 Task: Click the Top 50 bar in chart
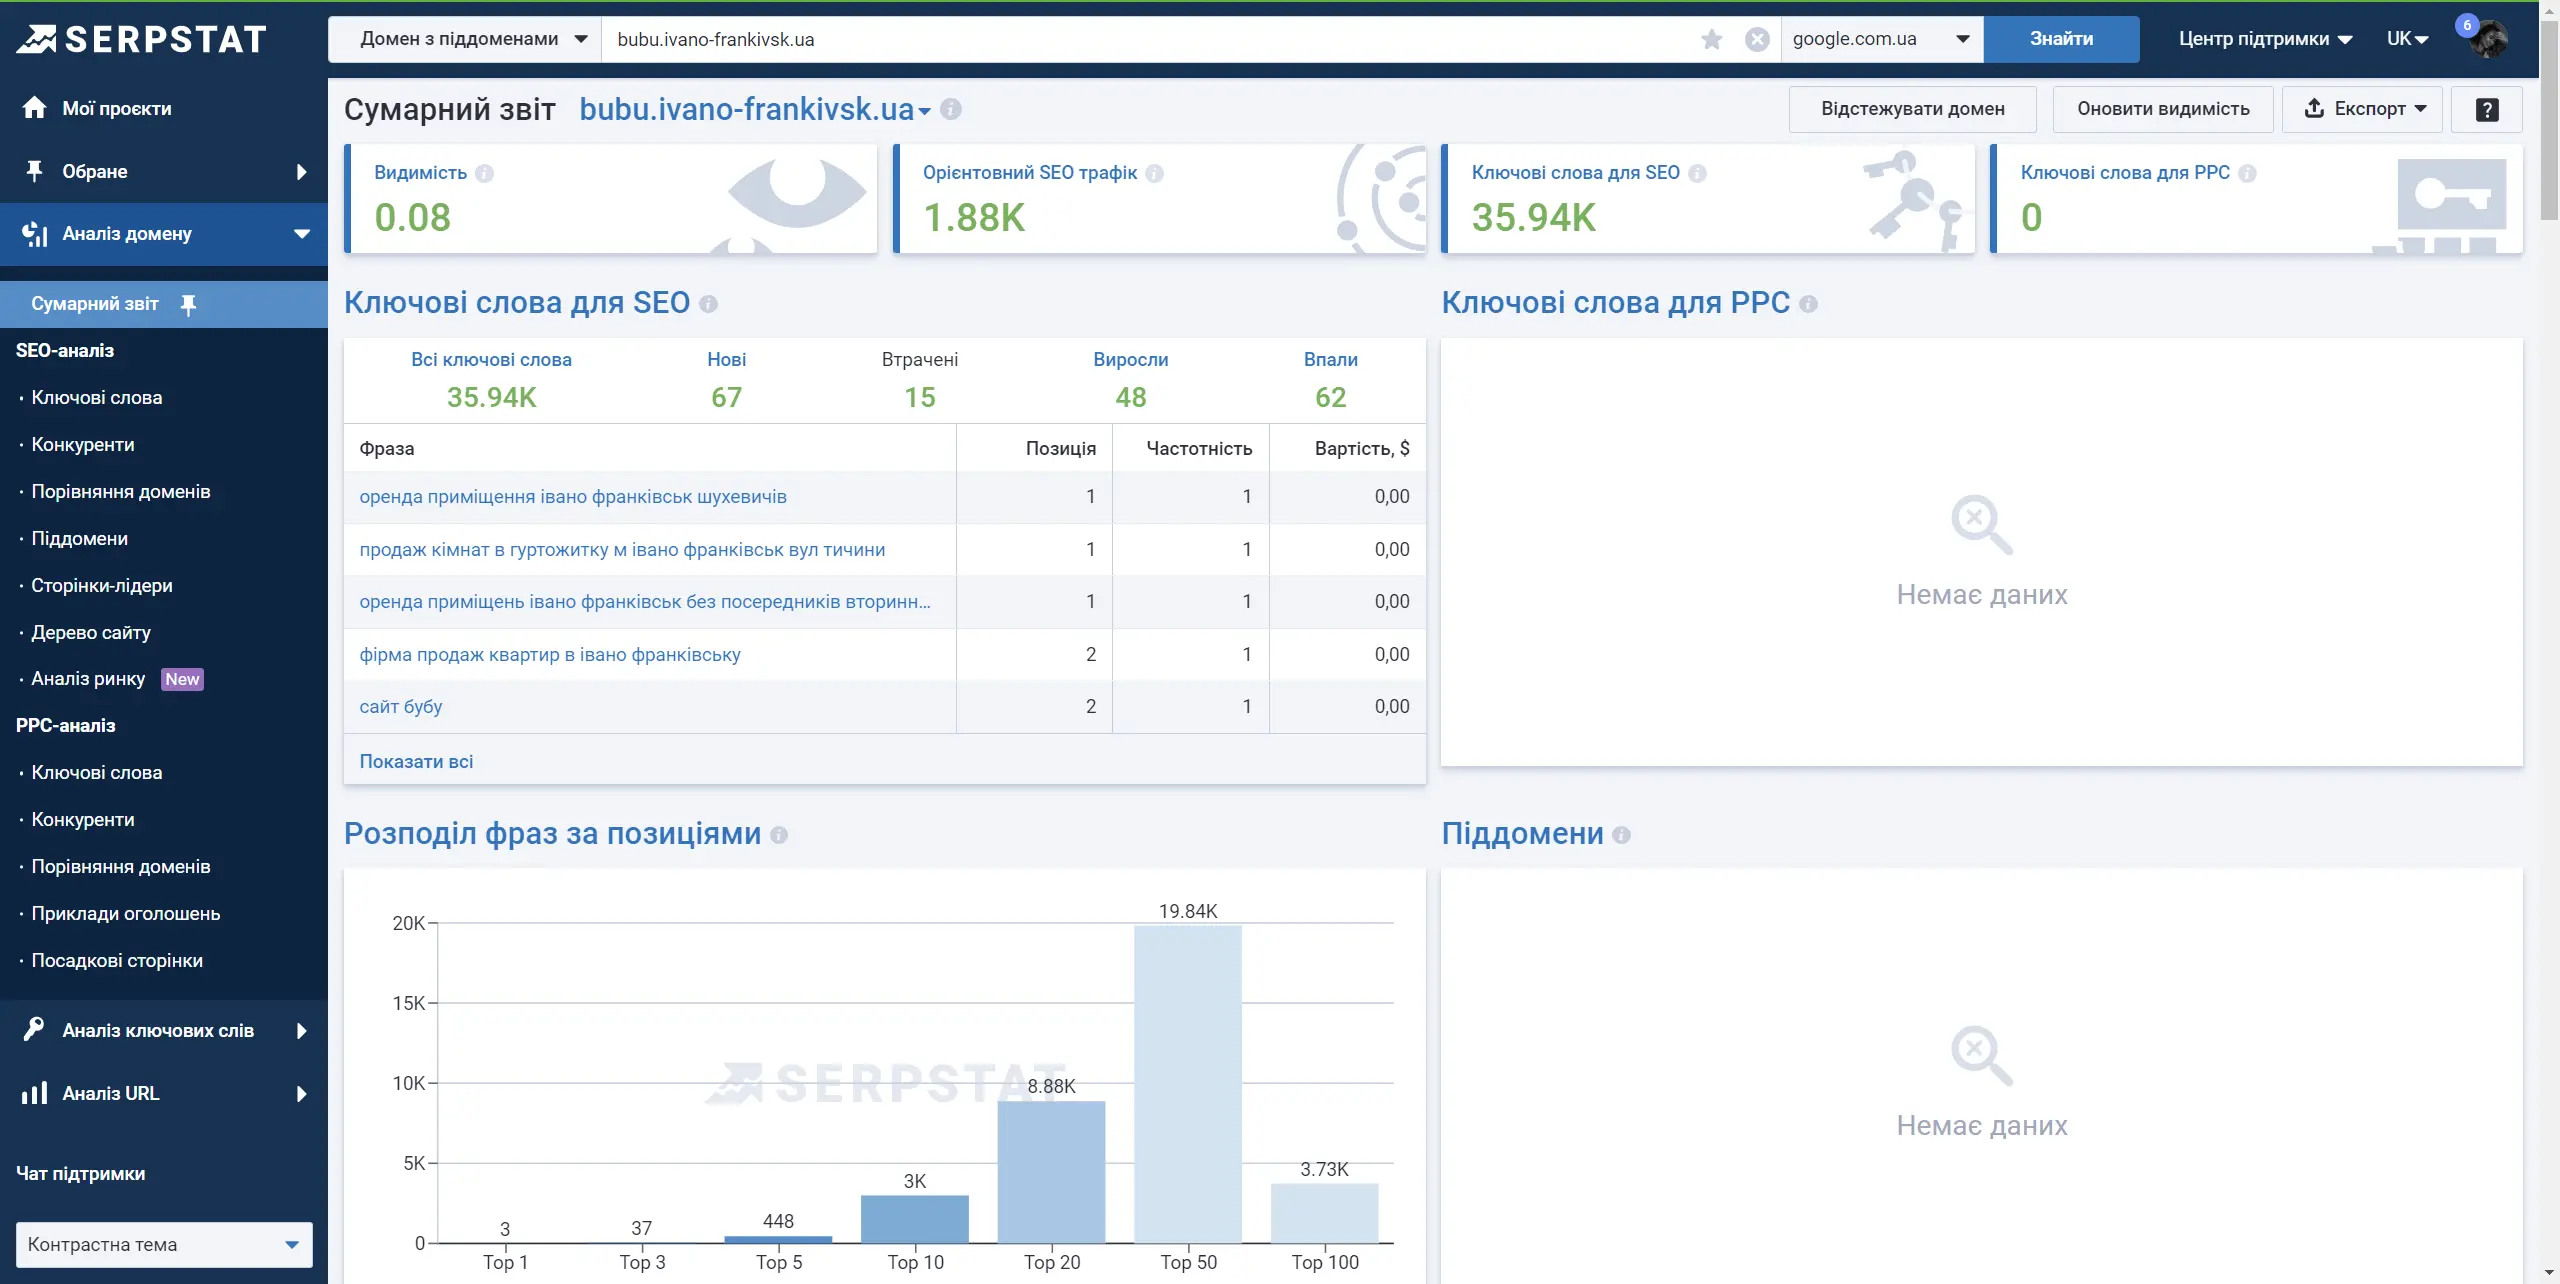[x=1188, y=1084]
